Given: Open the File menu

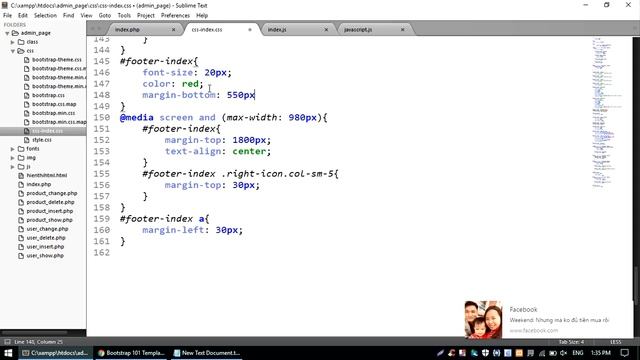Looking at the screenshot, I should (x=7, y=16).
